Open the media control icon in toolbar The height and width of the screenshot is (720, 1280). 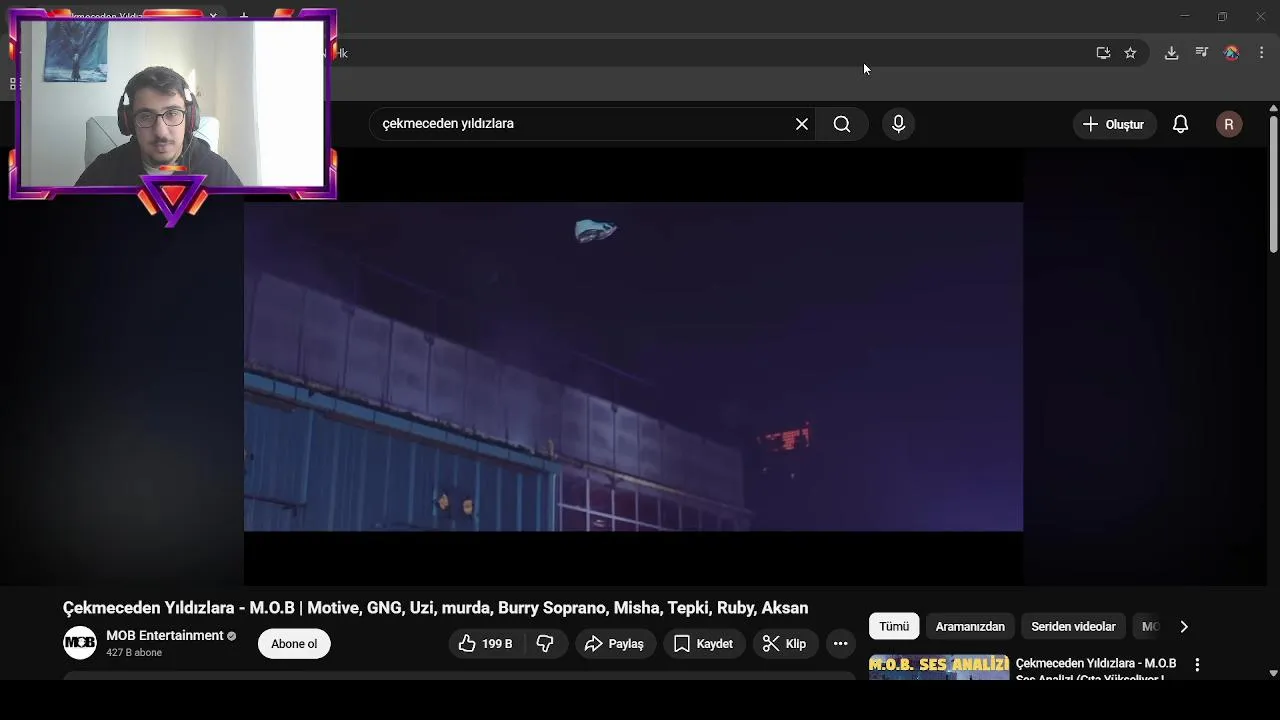pyautogui.click(x=1202, y=53)
